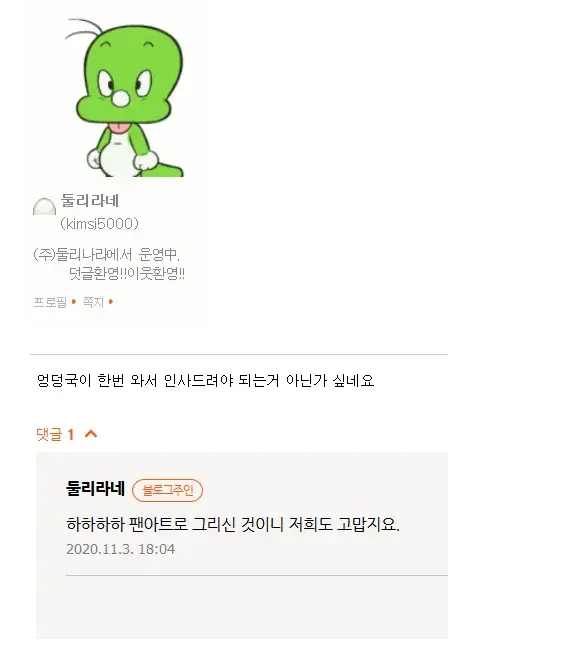Click the post text starting 엉덩국이 한번 와서
This screenshot has width=566, height=660.
click(205, 381)
